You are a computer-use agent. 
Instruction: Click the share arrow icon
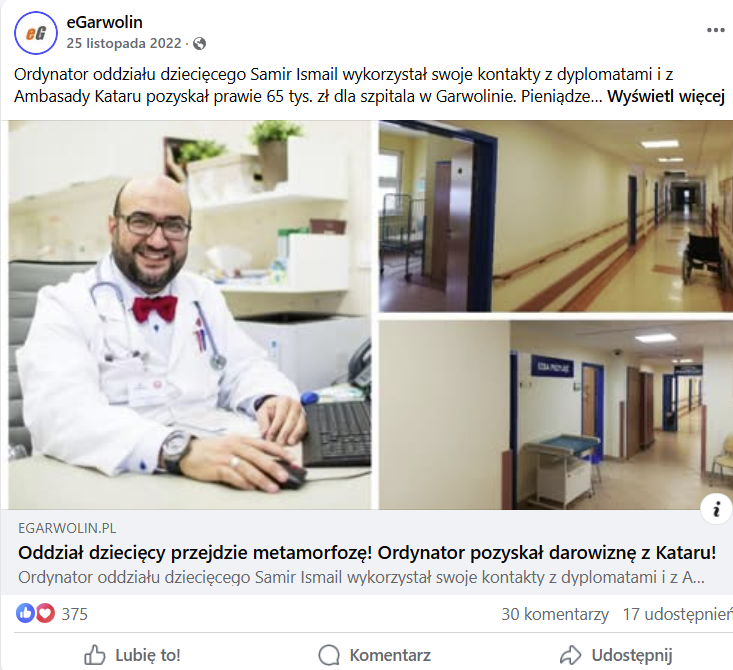571,655
